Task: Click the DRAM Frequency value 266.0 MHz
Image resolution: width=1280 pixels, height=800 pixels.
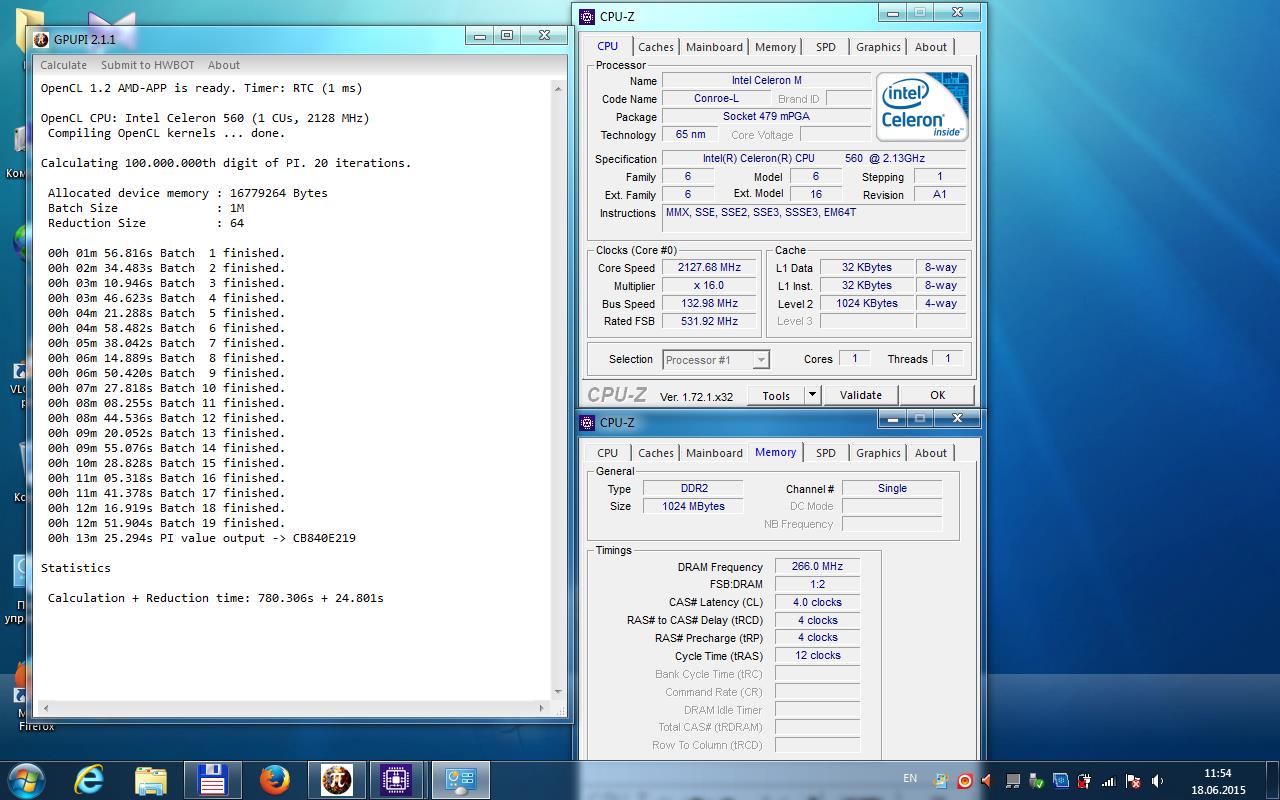Action: click(817, 567)
